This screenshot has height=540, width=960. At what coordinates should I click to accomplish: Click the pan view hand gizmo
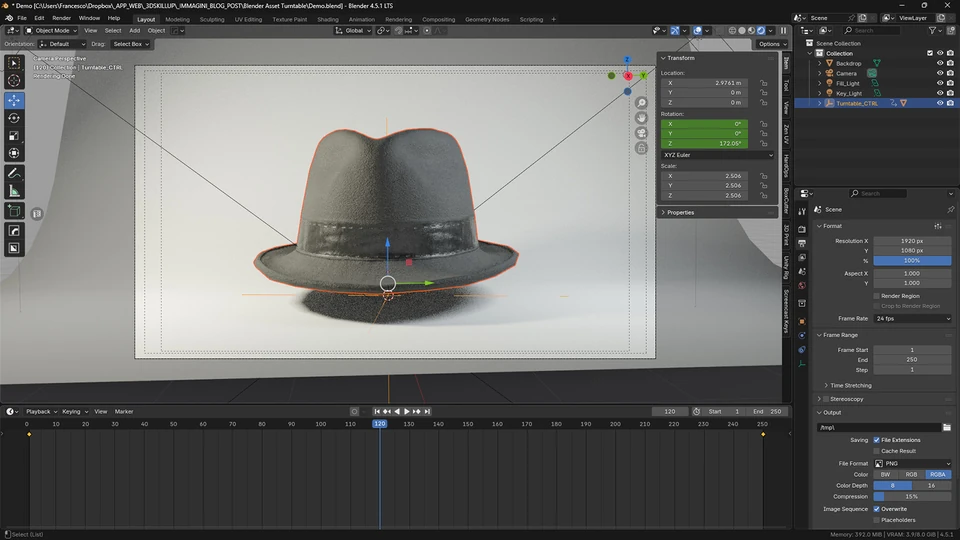tap(641, 118)
